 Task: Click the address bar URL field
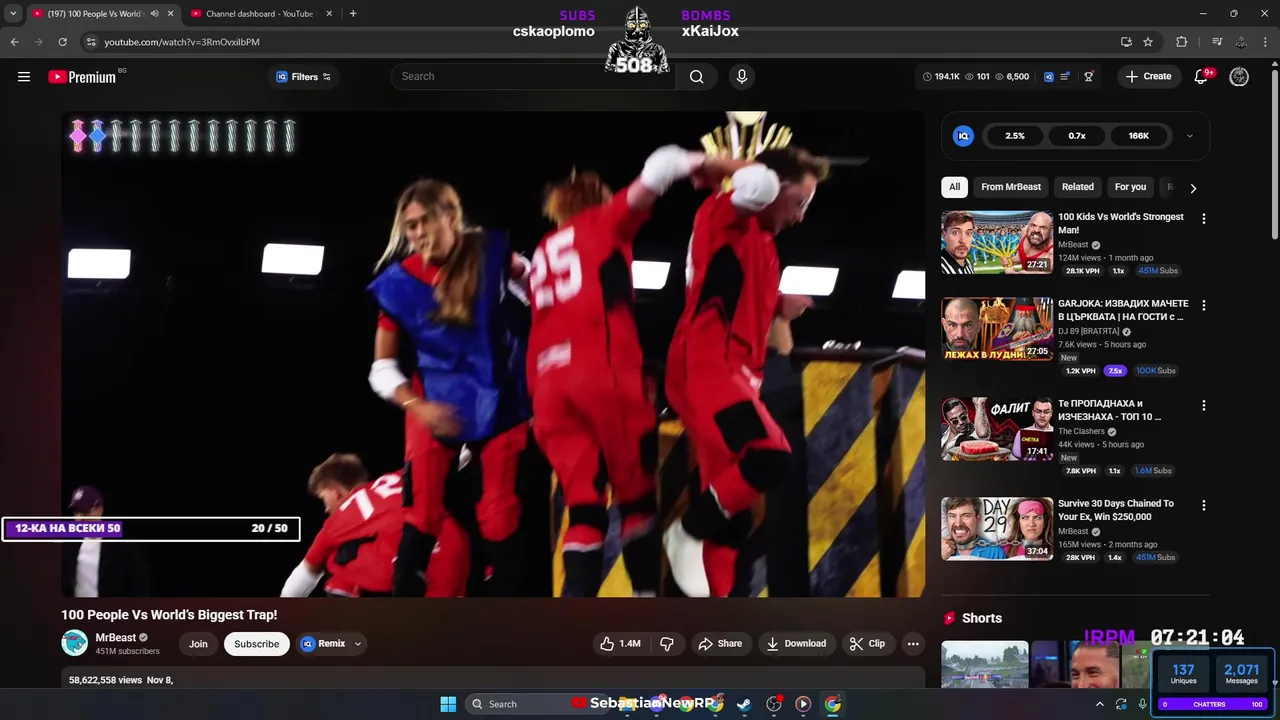coord(600,42)
